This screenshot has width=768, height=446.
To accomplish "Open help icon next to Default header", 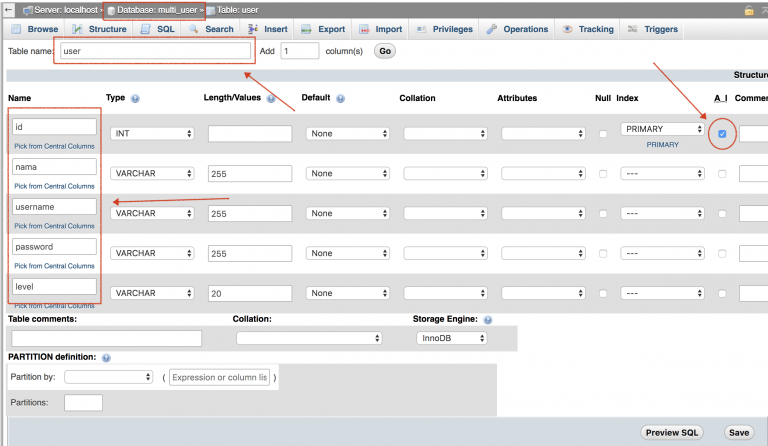I will click(340, 98).
